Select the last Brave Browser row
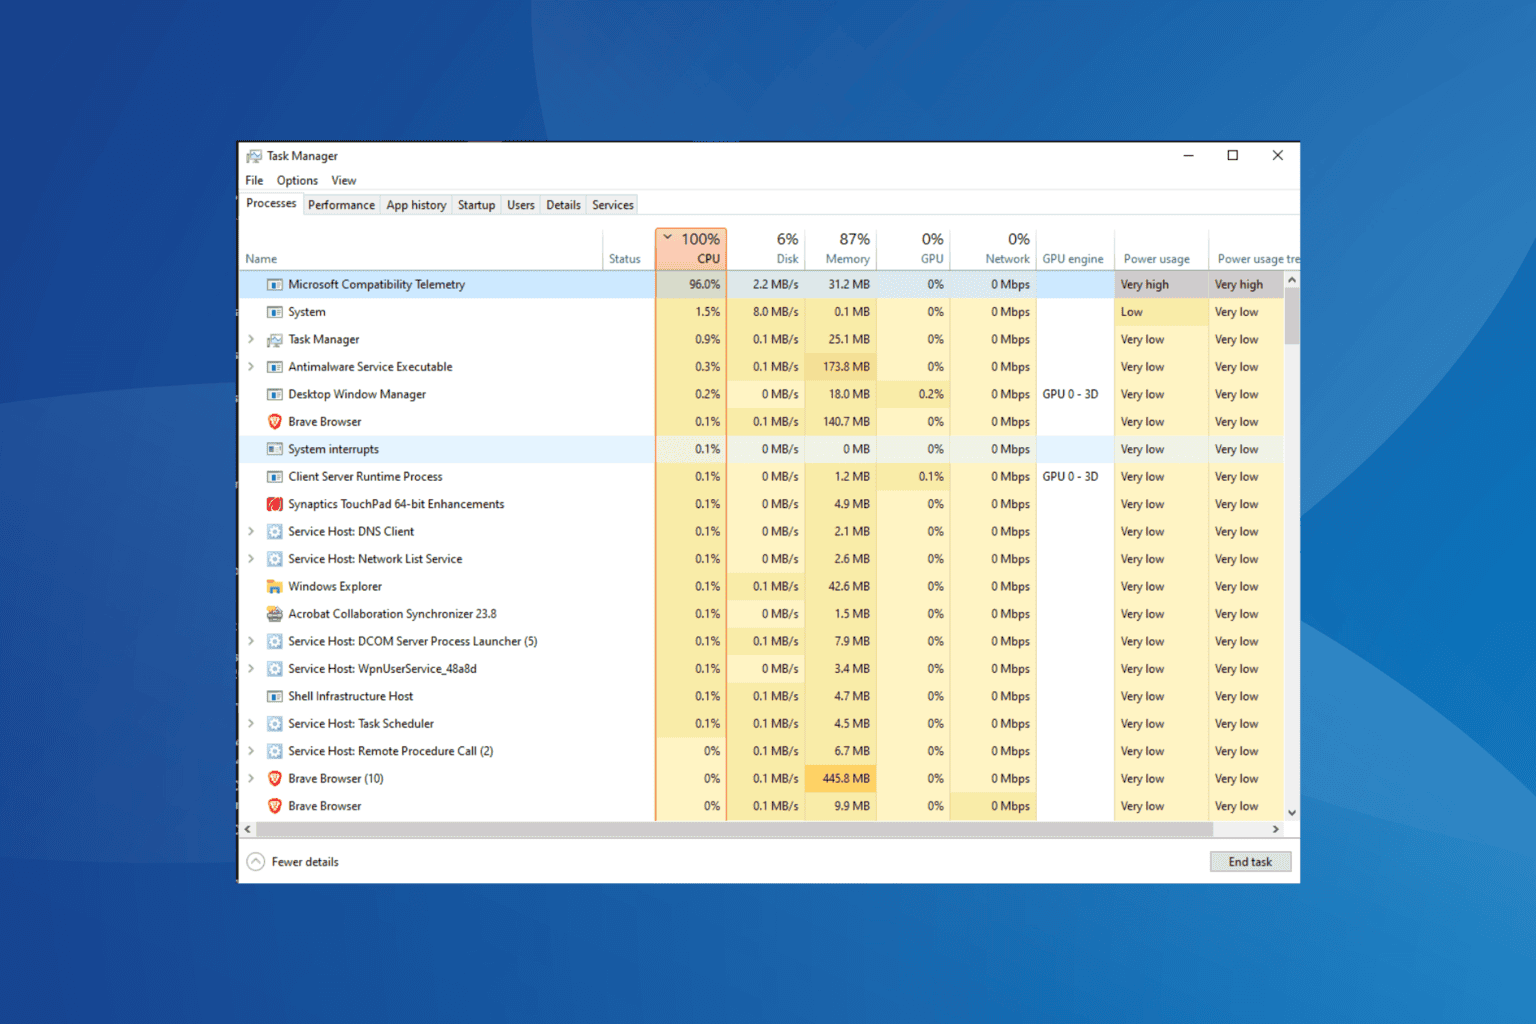 pyautogui.click(x=761, y=806)
